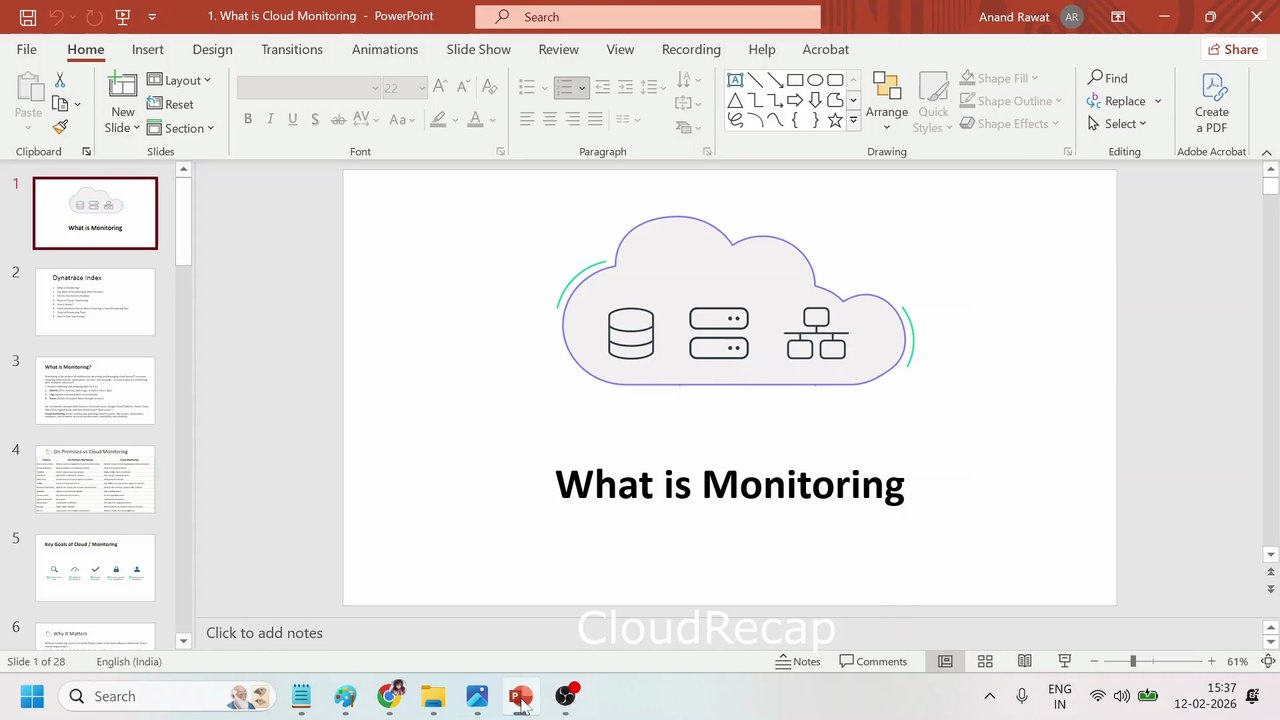Select slide 5 Key Goals thumbnail
This screenshot has height=720, width=1280.
pos(95,568)
